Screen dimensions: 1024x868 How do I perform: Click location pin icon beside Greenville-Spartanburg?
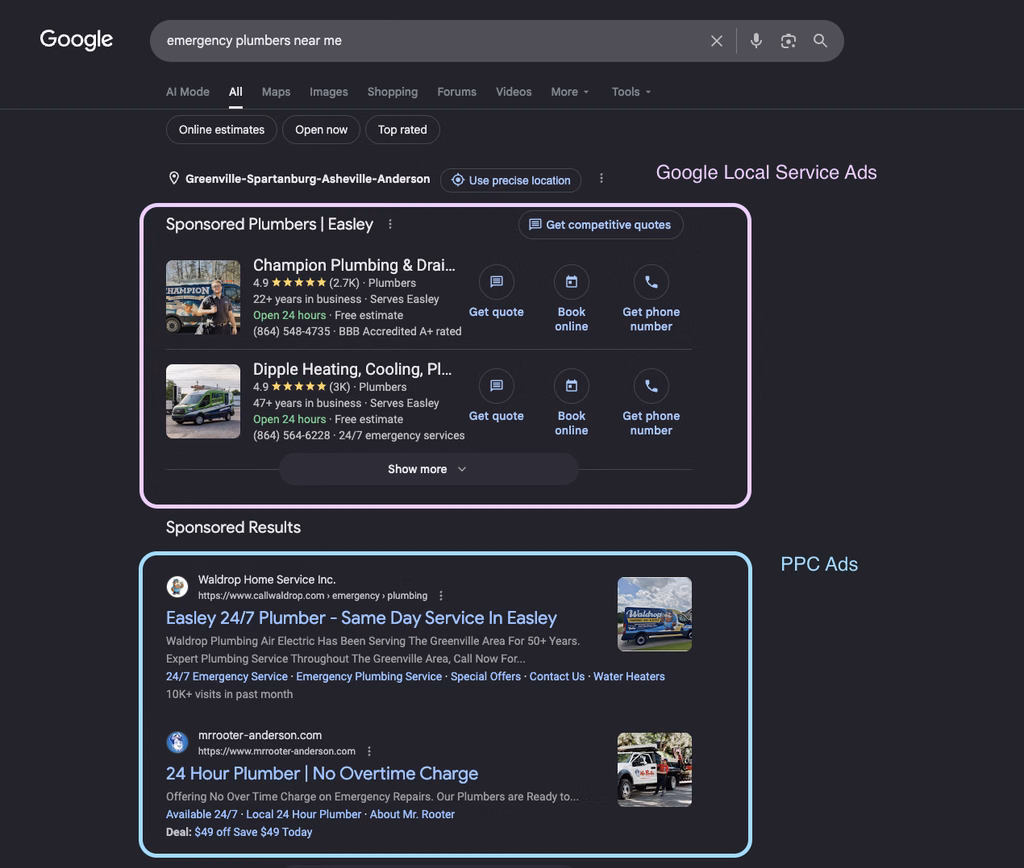coord(174,178)
